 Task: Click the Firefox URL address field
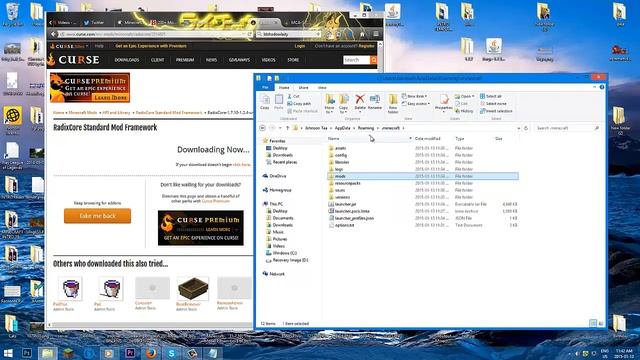coord(156,34)
